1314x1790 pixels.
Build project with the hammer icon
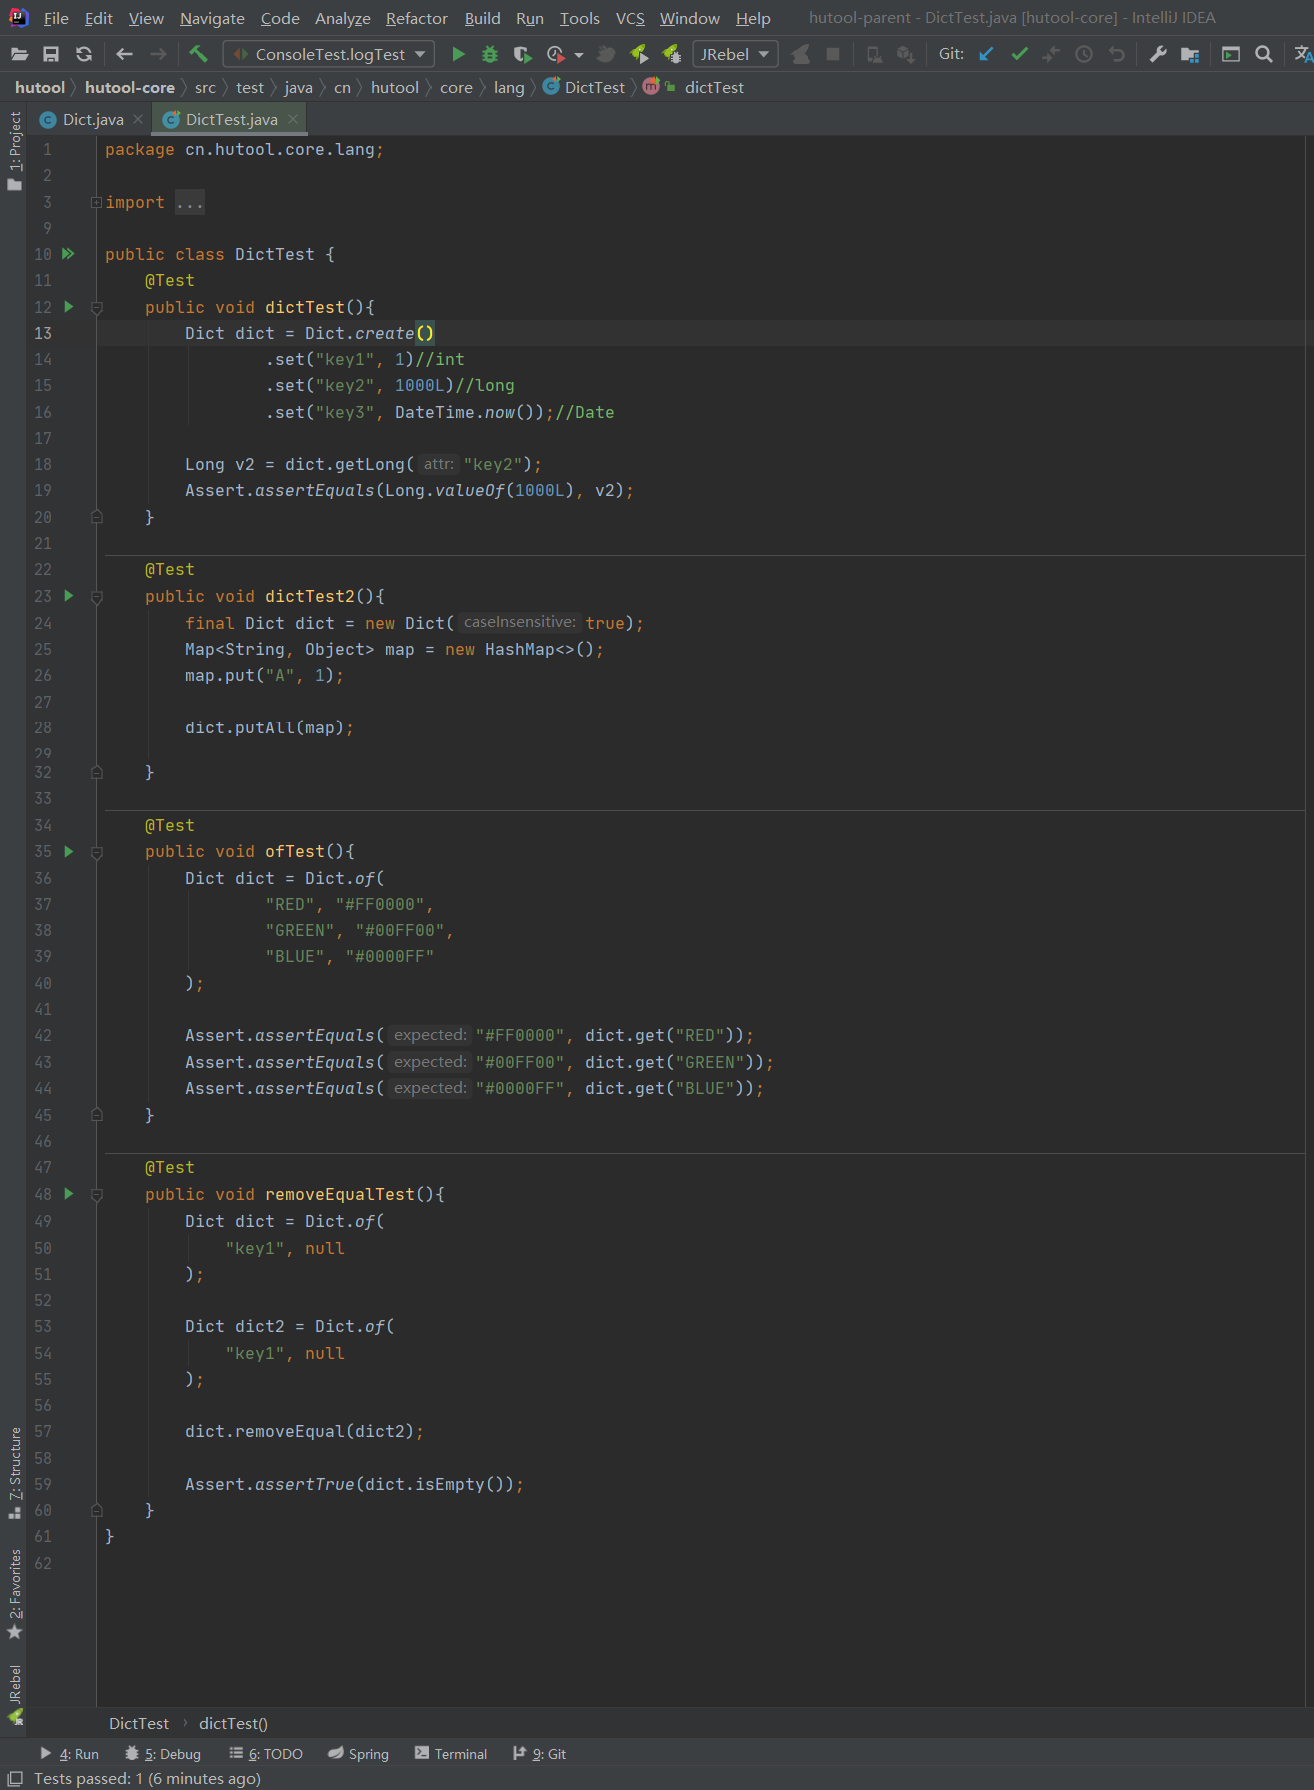198,54
